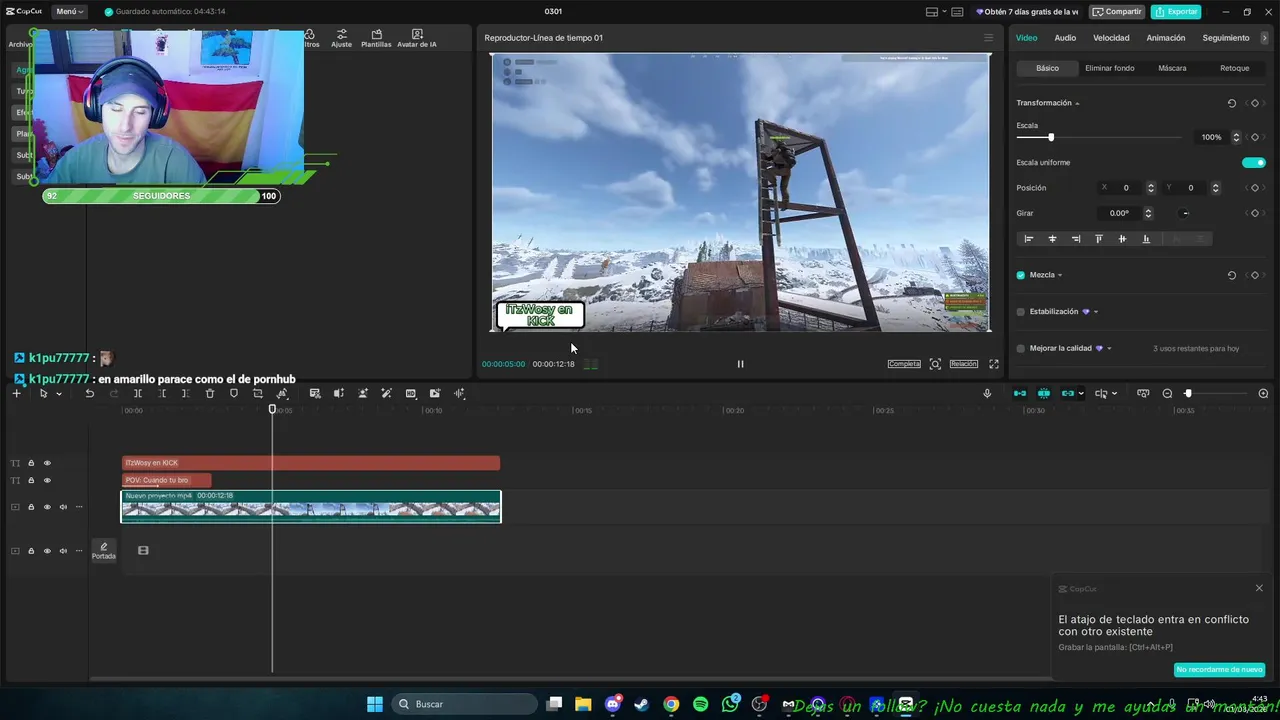Mute the Nuevo proyecto video track

(63, 507)
